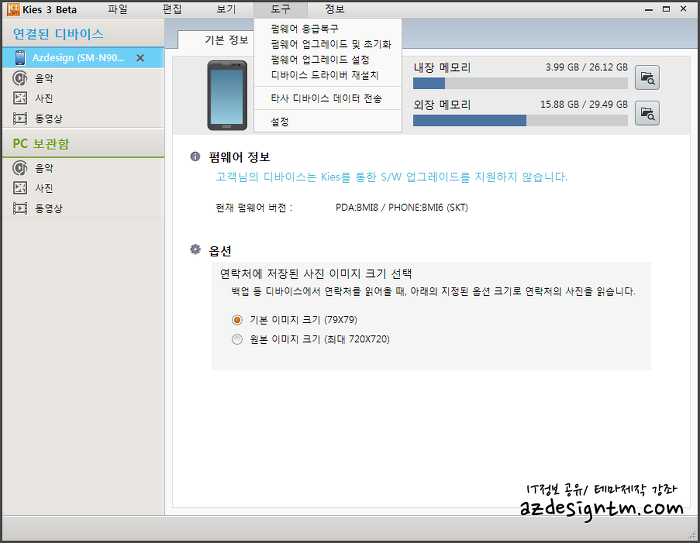Click the 외장 메모리 usage bar
The width and height of the screenshot is (700, 543).
[x=520, y=120]
